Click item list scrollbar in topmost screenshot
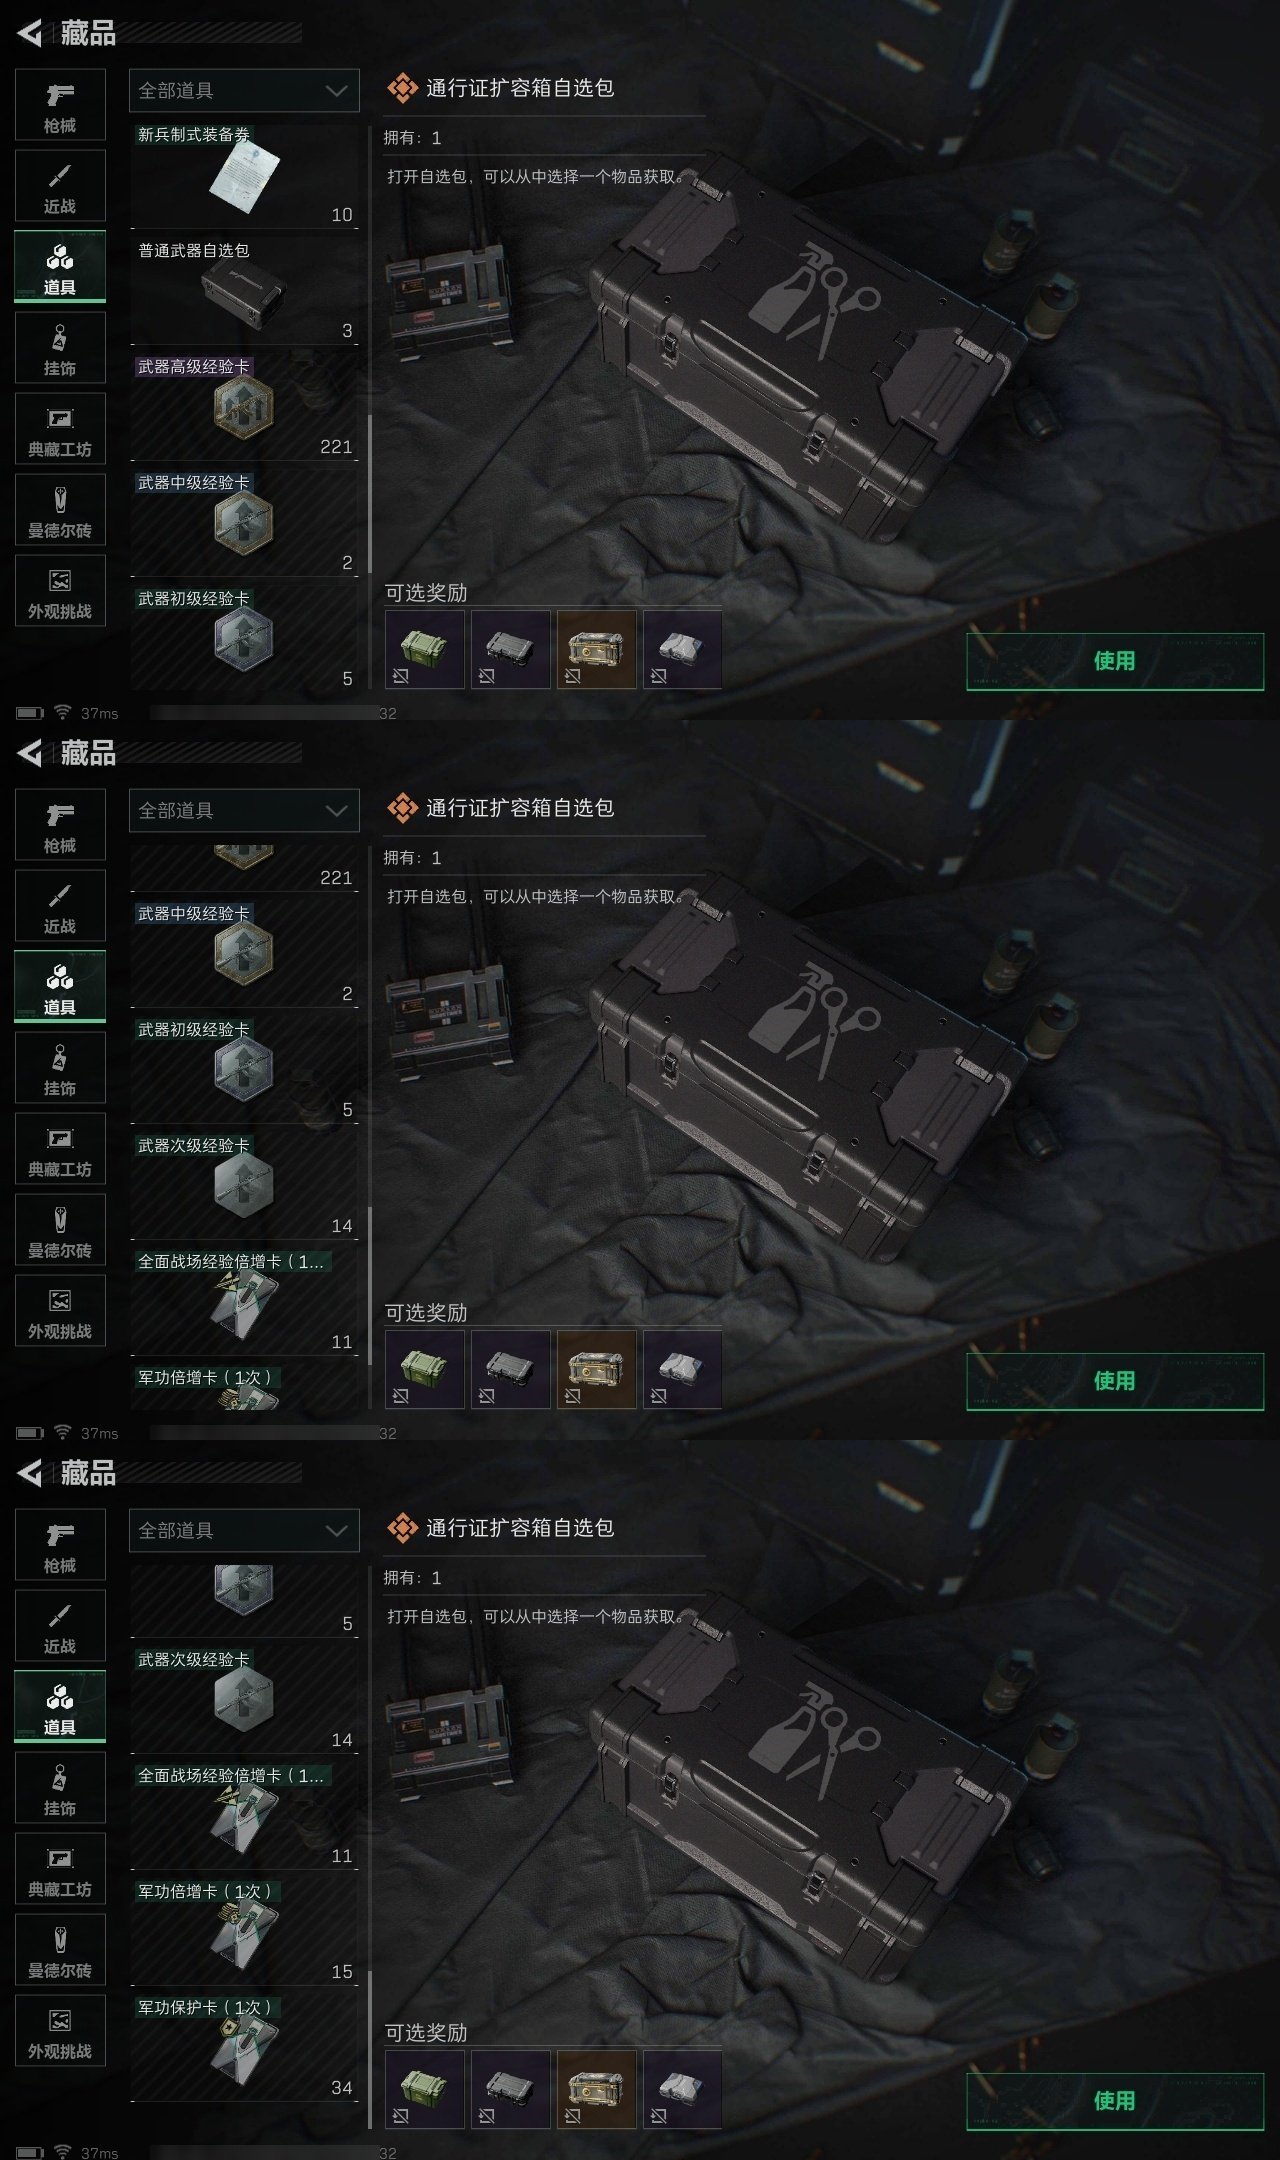The image size is (1280, 2160). [370, 494]
